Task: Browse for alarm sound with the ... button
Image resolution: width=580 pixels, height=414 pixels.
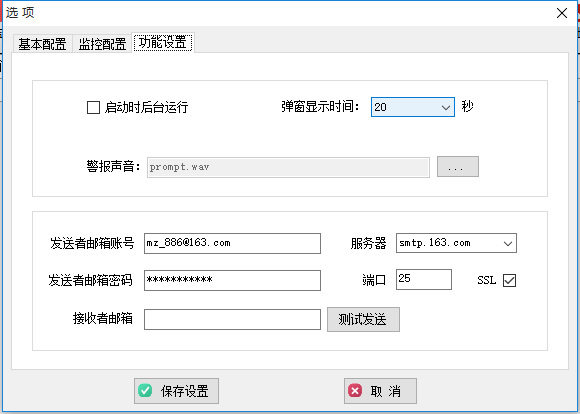Action: point(458,166)
